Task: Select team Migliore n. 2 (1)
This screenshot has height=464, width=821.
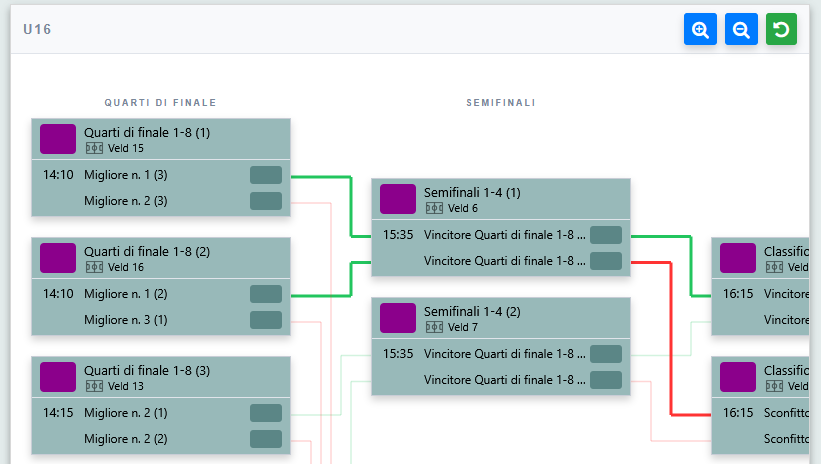Action: click(126, 413)
